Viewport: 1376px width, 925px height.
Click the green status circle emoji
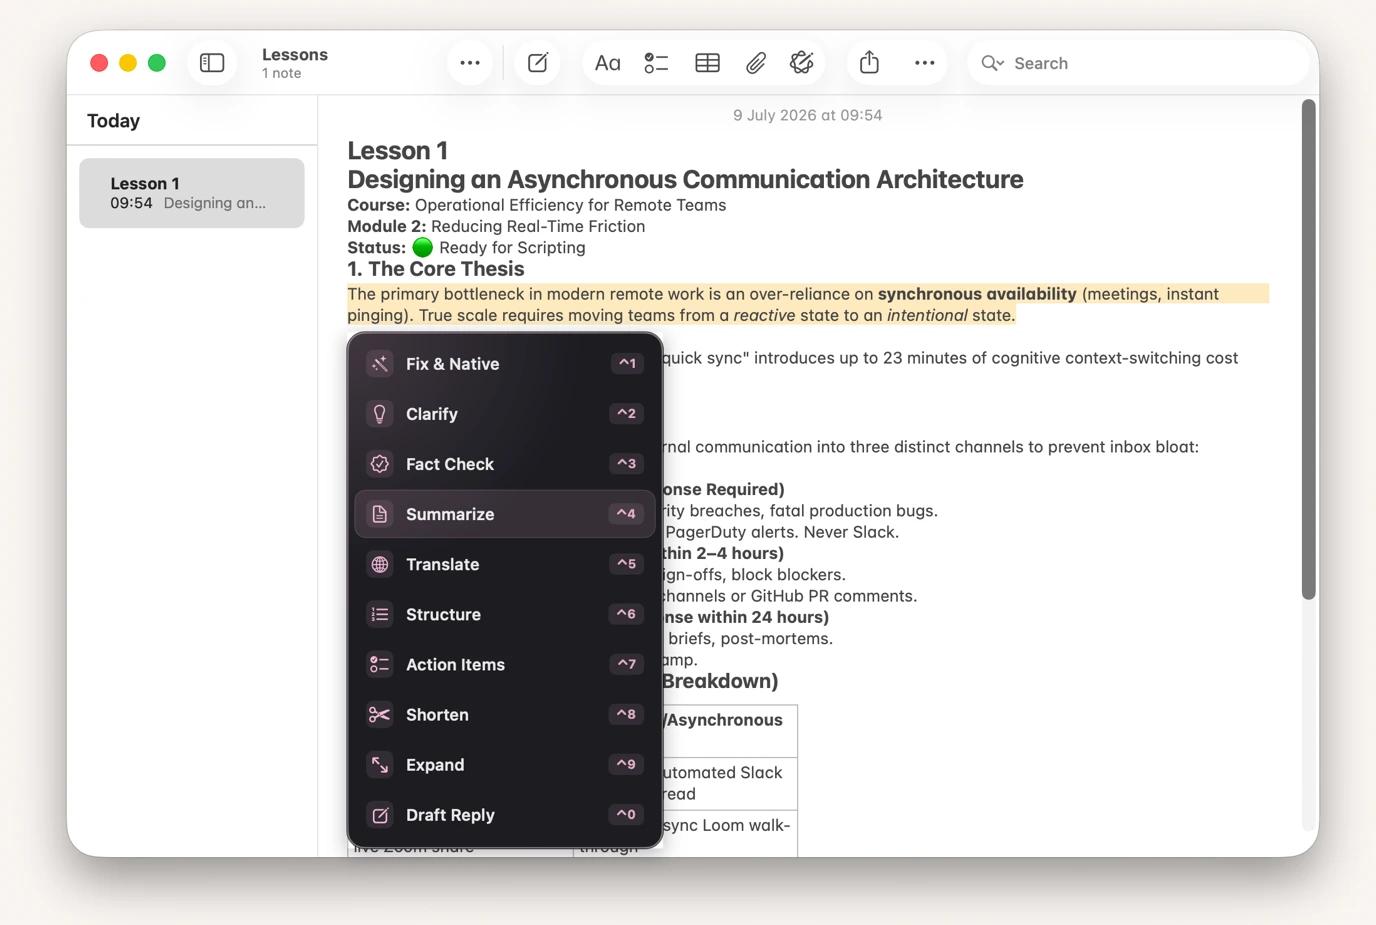point(423,247)
